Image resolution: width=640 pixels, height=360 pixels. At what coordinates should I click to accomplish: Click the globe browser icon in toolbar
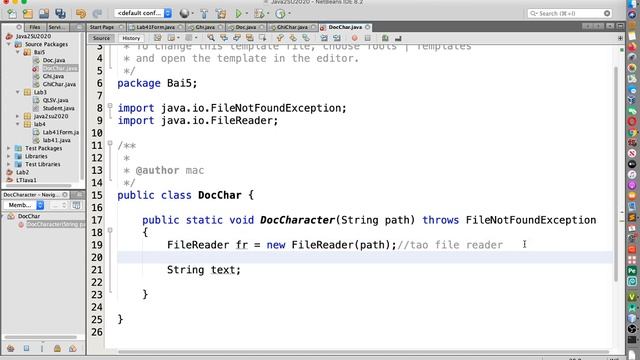click(x=184, y=13)
